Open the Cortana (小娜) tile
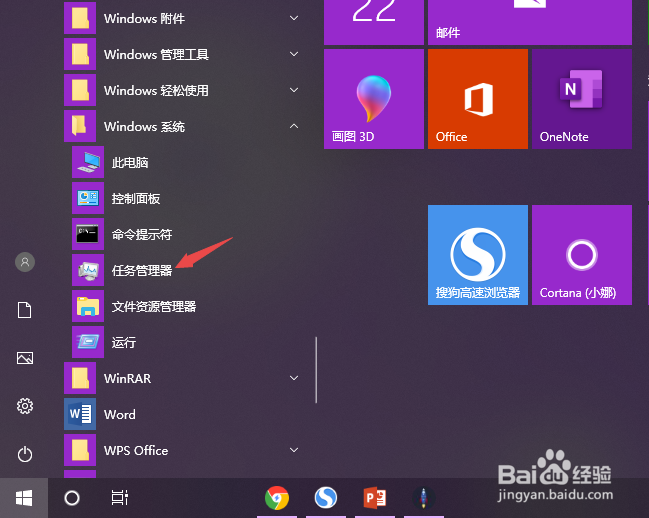Image resolution: width=649 pixels, height=518 pixels. click(582, 255)
